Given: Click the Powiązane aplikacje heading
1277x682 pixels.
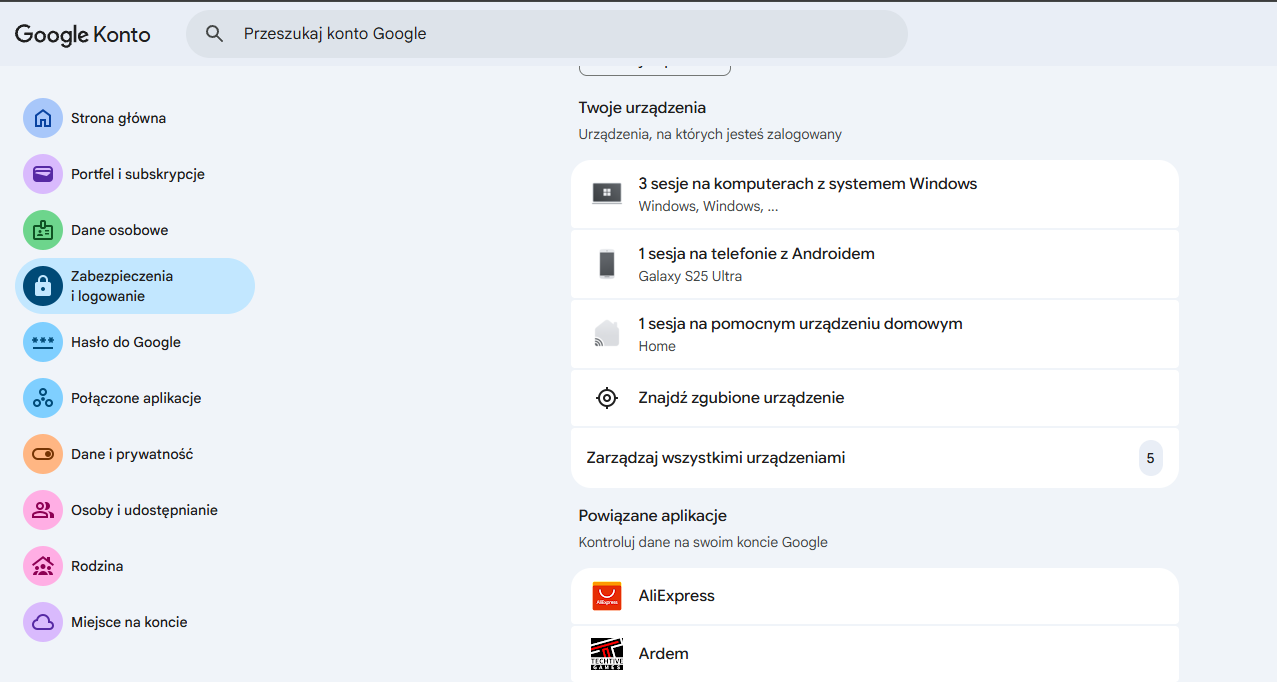Looking at the screenshot, I should (652, 516).
